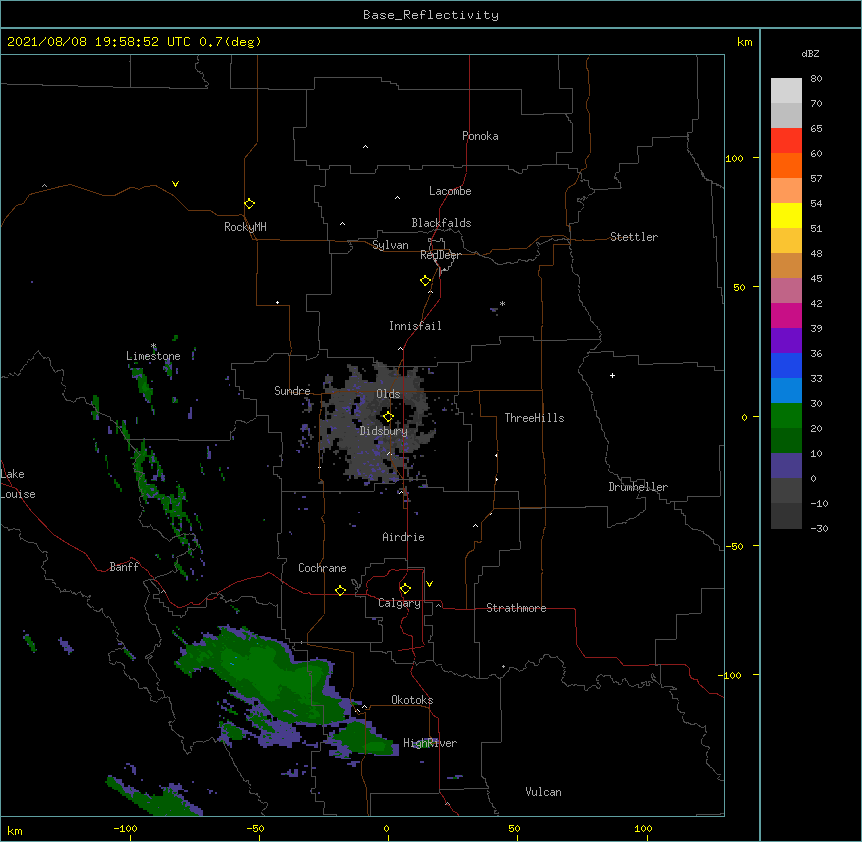Pick the dark orange swatch below 60
Image resolution: width=862 pixels, height=842 pixels.
click(x=786, y=165)
